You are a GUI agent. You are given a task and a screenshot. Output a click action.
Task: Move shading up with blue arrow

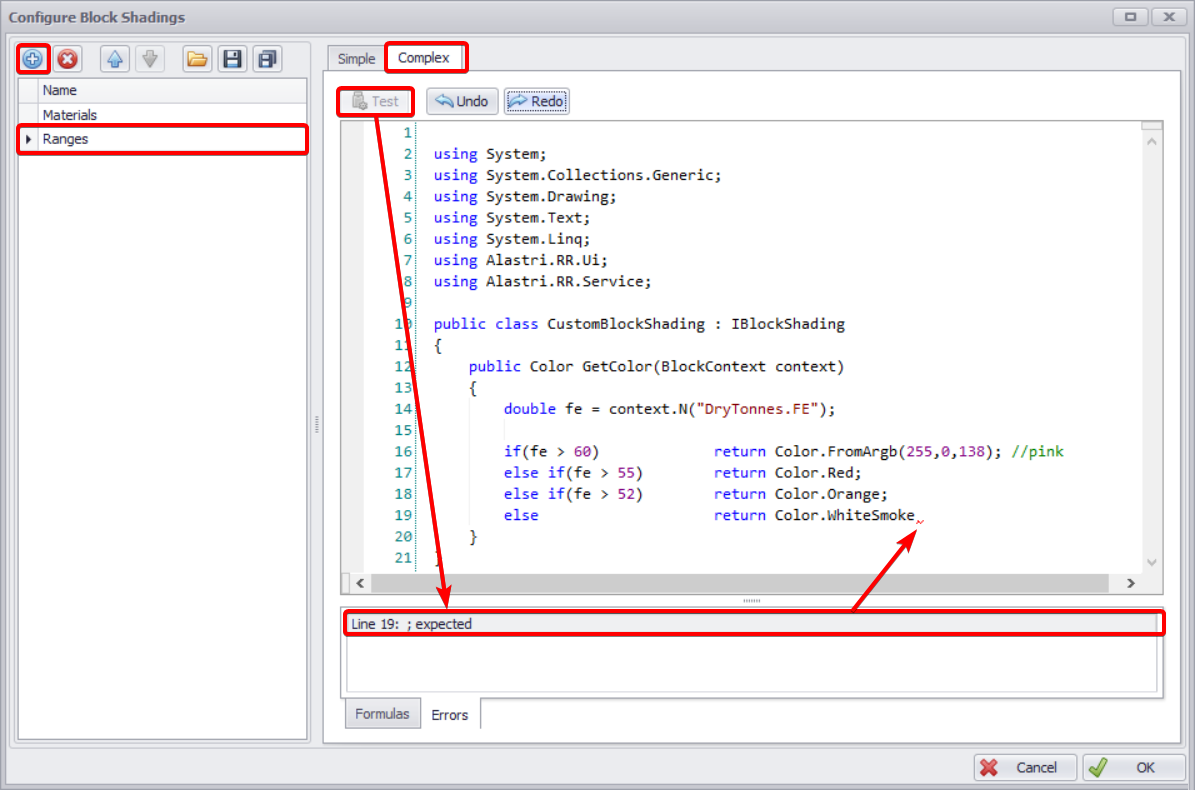[115, 59]
